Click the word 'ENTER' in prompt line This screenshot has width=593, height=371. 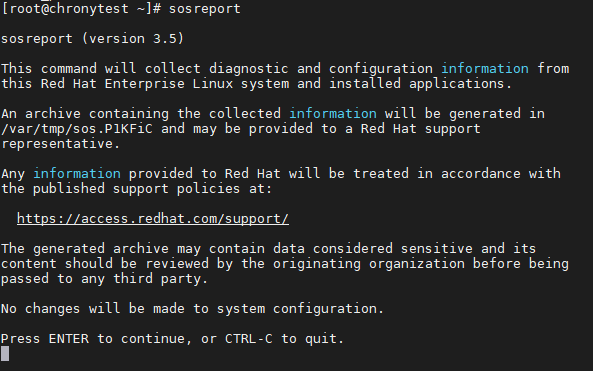[x=69, y=338]
